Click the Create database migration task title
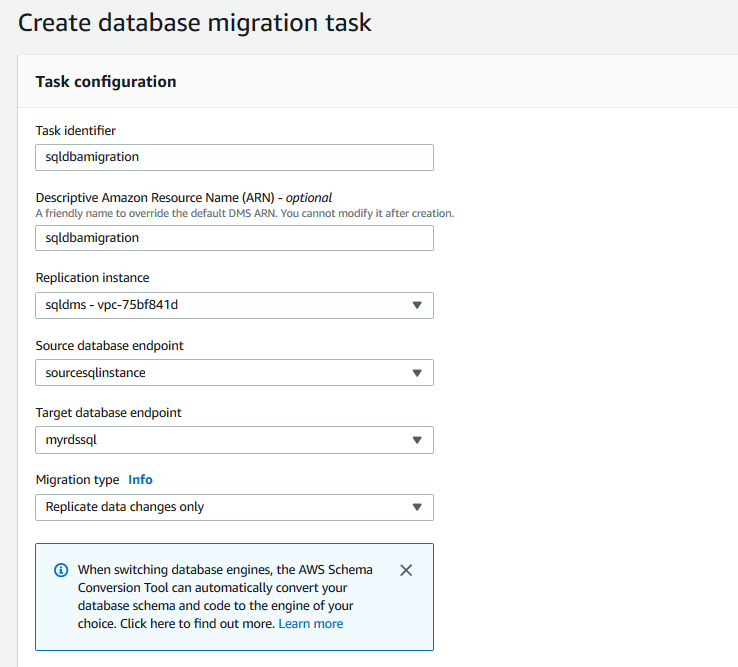This screenshot has height=667, width=738. [x=195, y=23]
